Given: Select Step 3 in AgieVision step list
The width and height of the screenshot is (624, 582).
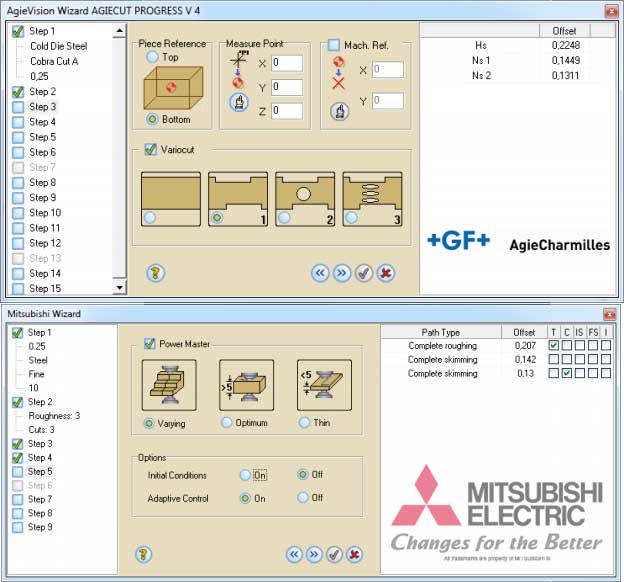Looking at the screenshot, I should (x=42, y=106).
